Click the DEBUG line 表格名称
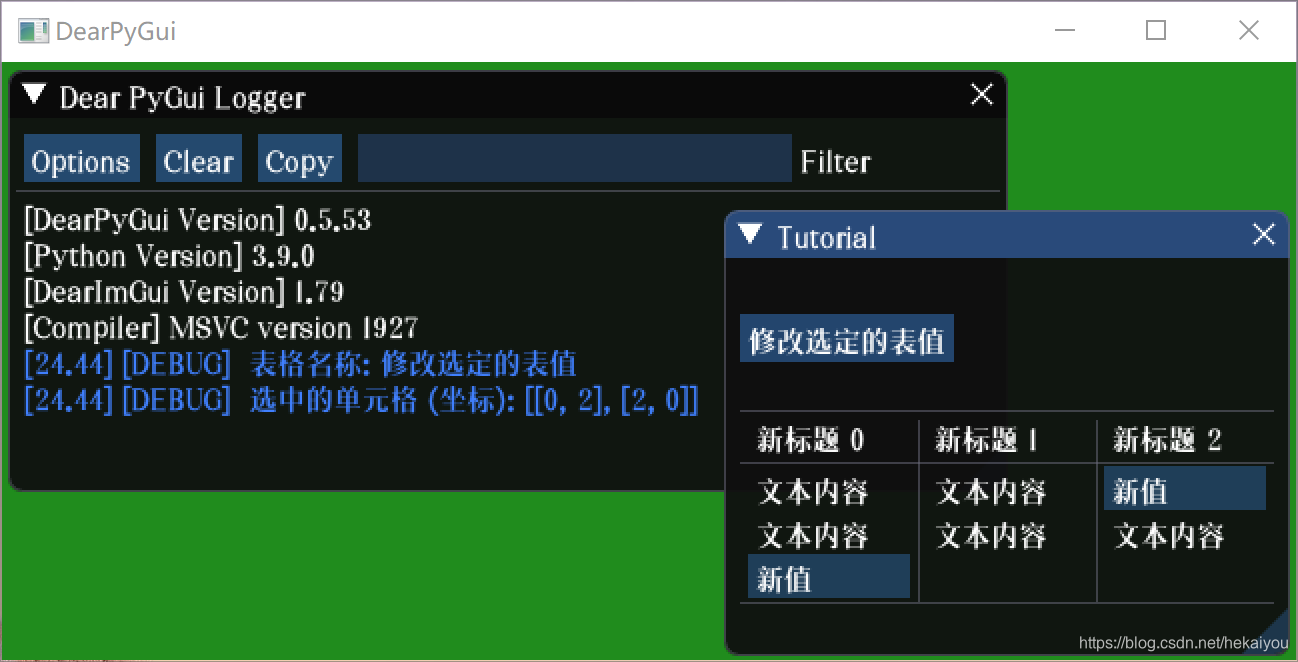1298x662 pixels. click(x=300, y=364)
